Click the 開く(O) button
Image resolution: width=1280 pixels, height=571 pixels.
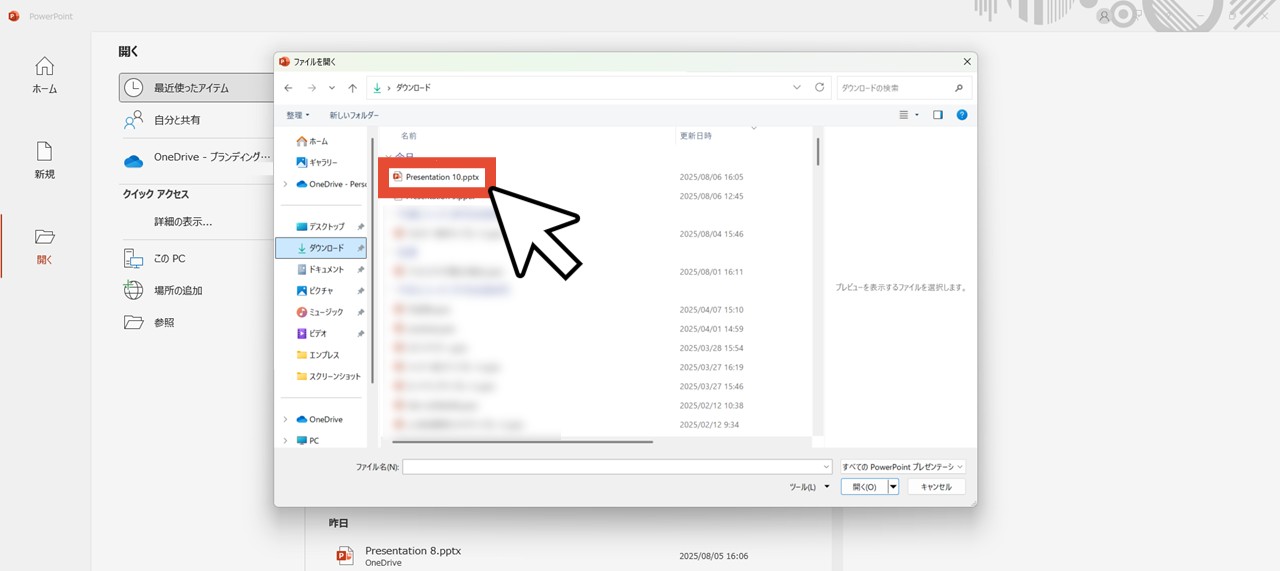(x=864, y=487)
